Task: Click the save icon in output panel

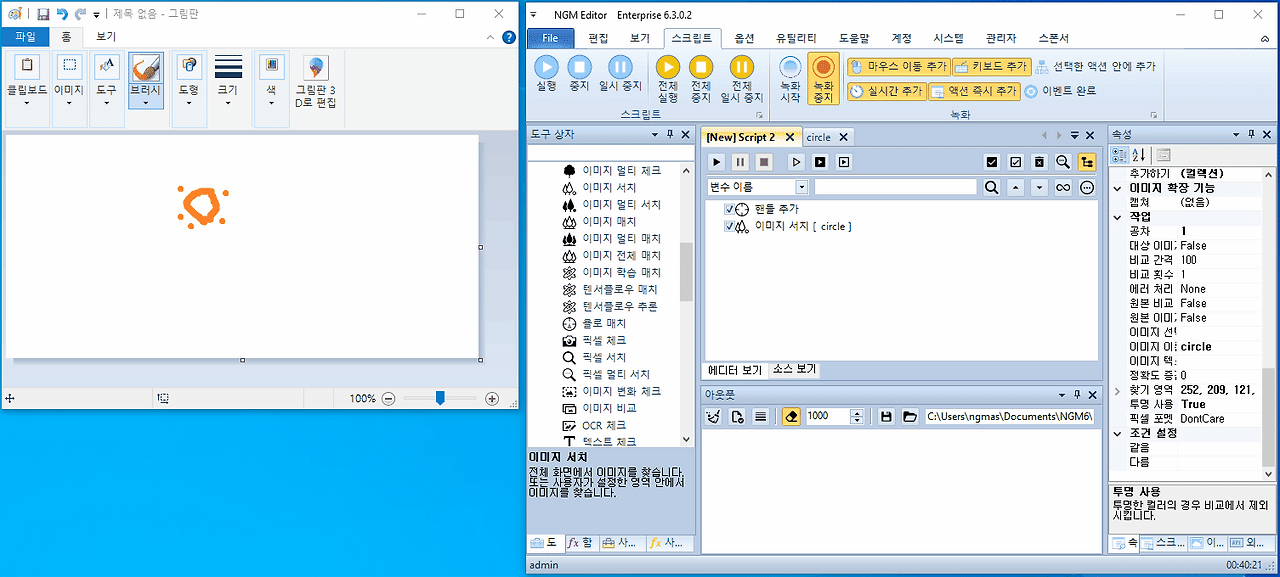Action: (886, 416)
